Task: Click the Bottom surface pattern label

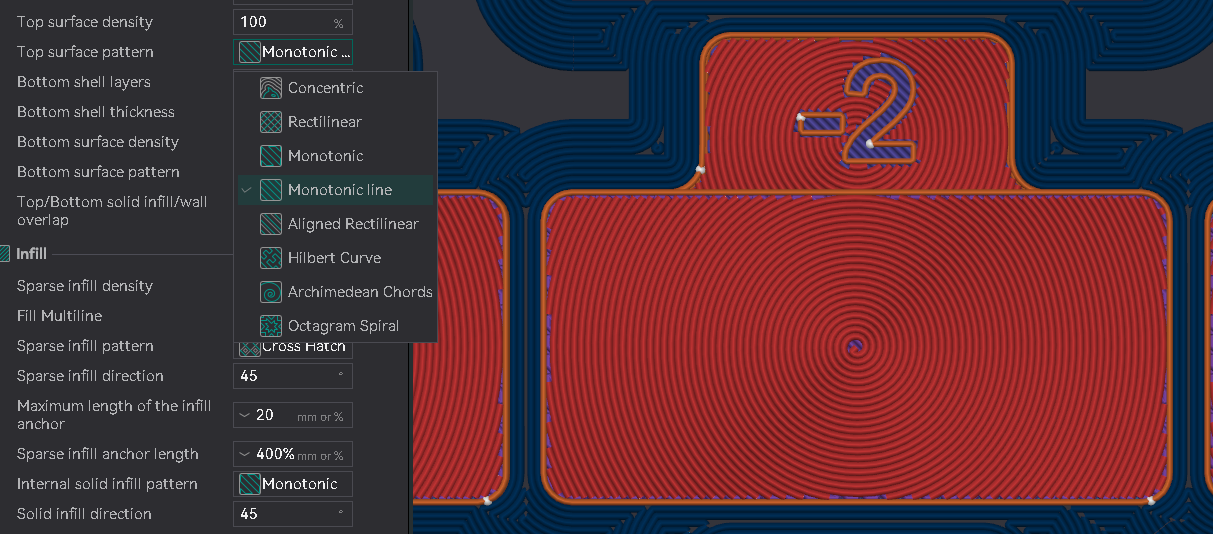Action: [98, 172]
